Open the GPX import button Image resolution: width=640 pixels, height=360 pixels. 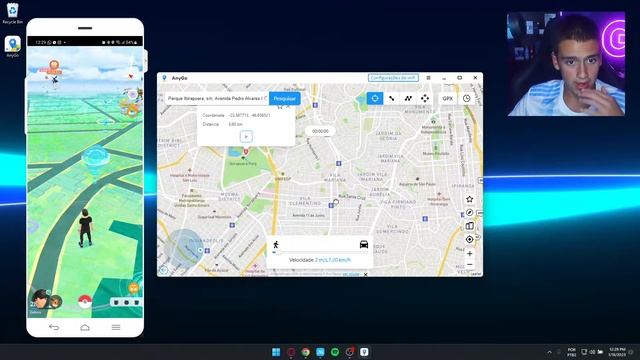click(x=448, y=98)
